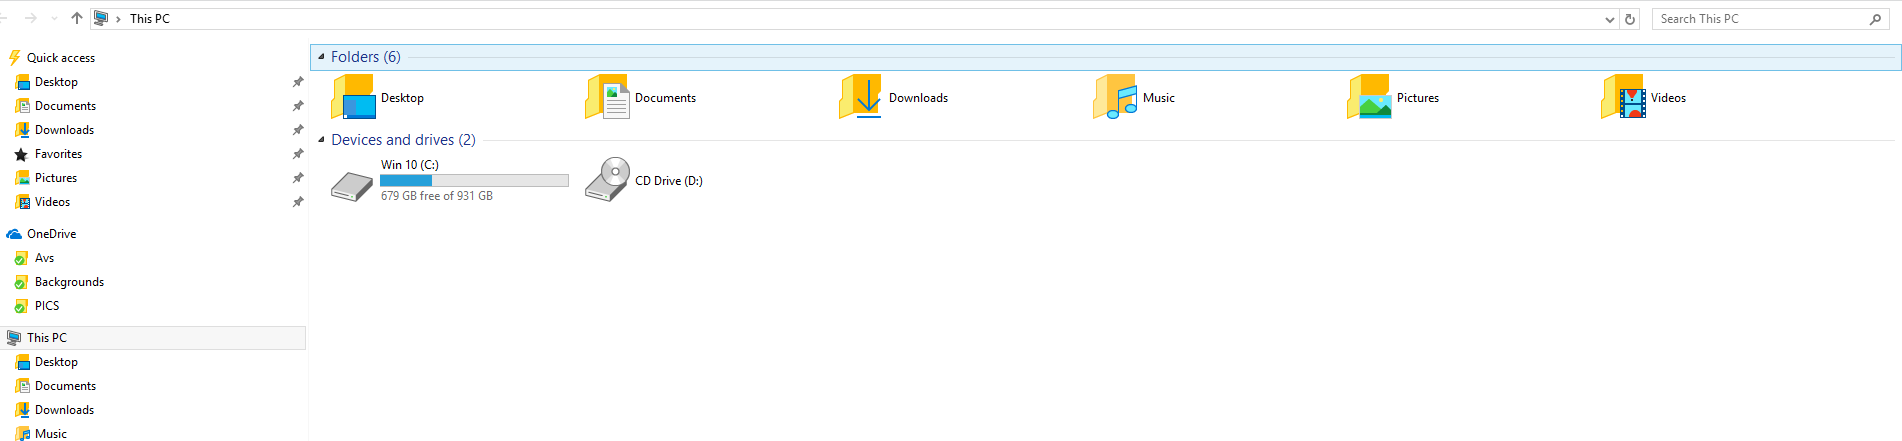
Task: Click the Backgrounds folder icon under OneDrive
Action: point(21,282)
